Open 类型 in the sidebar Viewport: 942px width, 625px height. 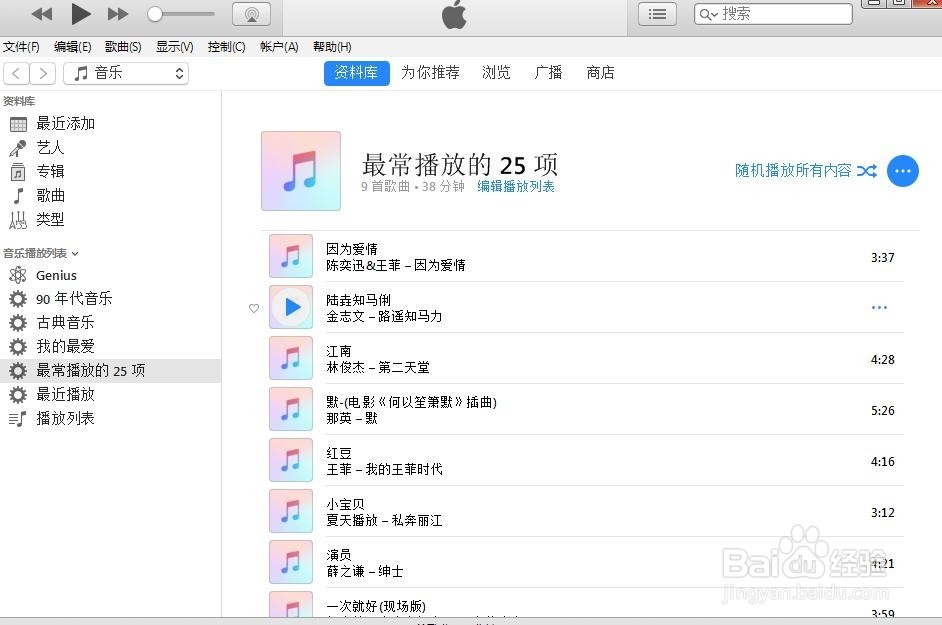(50, 220)
